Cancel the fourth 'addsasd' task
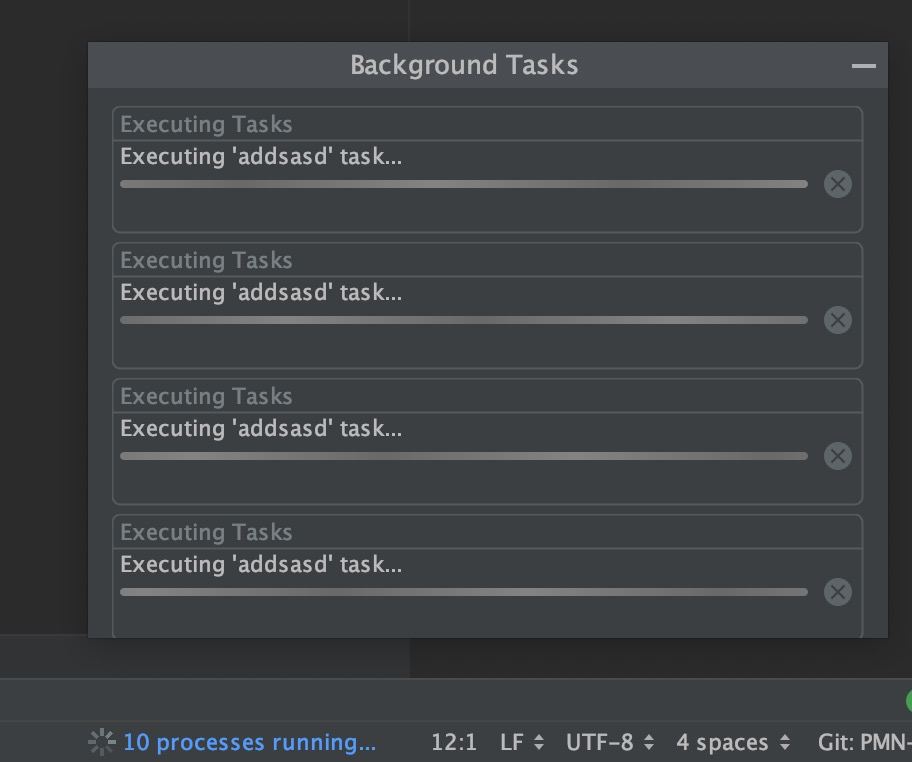 [x=838, y=592]
